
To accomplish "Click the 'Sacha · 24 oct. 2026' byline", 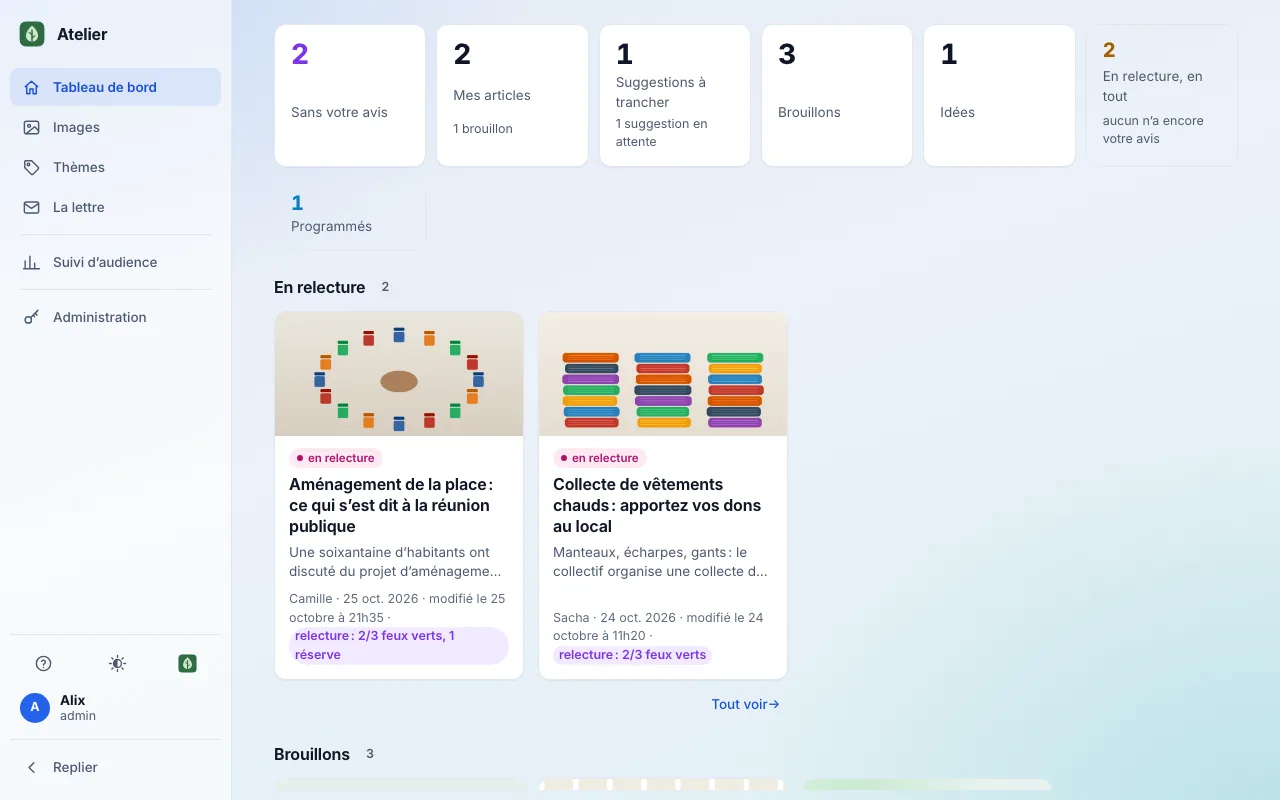I will click(x=658, y=626).
